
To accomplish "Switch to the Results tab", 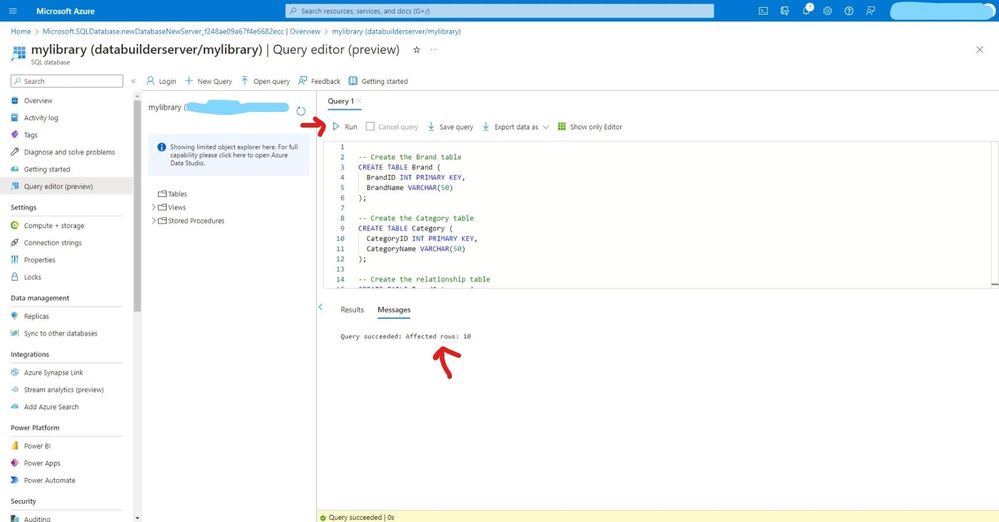I will (x=352, y=310).
